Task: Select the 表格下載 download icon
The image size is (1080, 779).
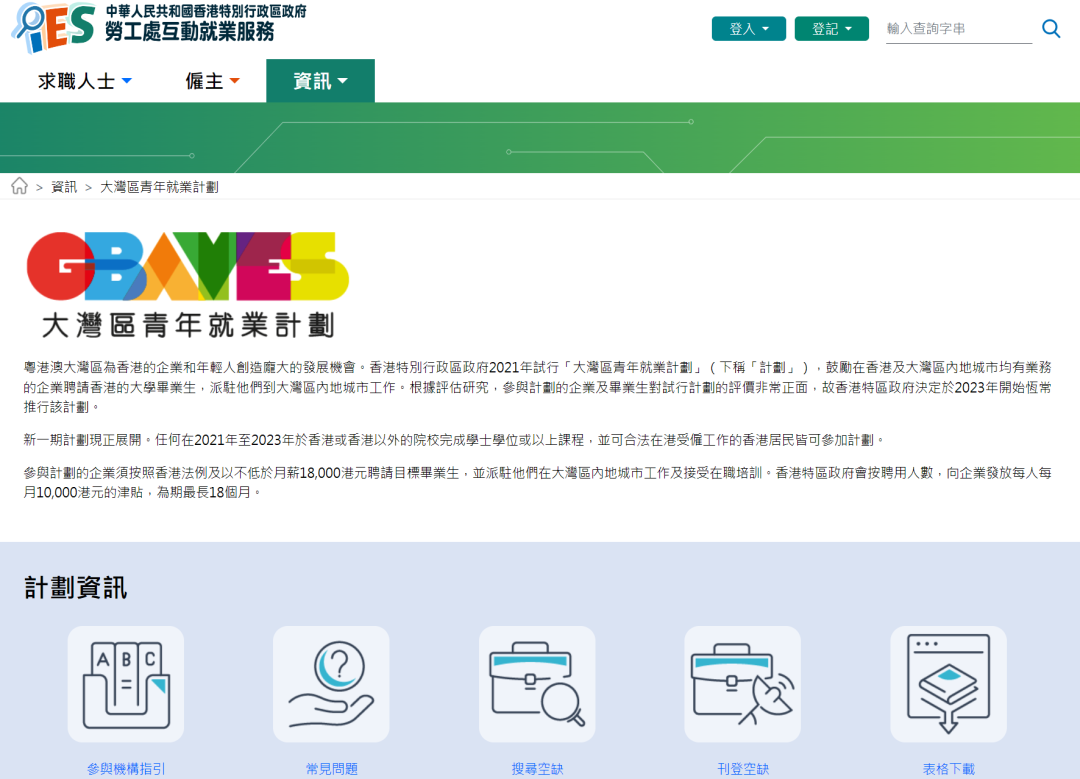Action: [948, 684]
